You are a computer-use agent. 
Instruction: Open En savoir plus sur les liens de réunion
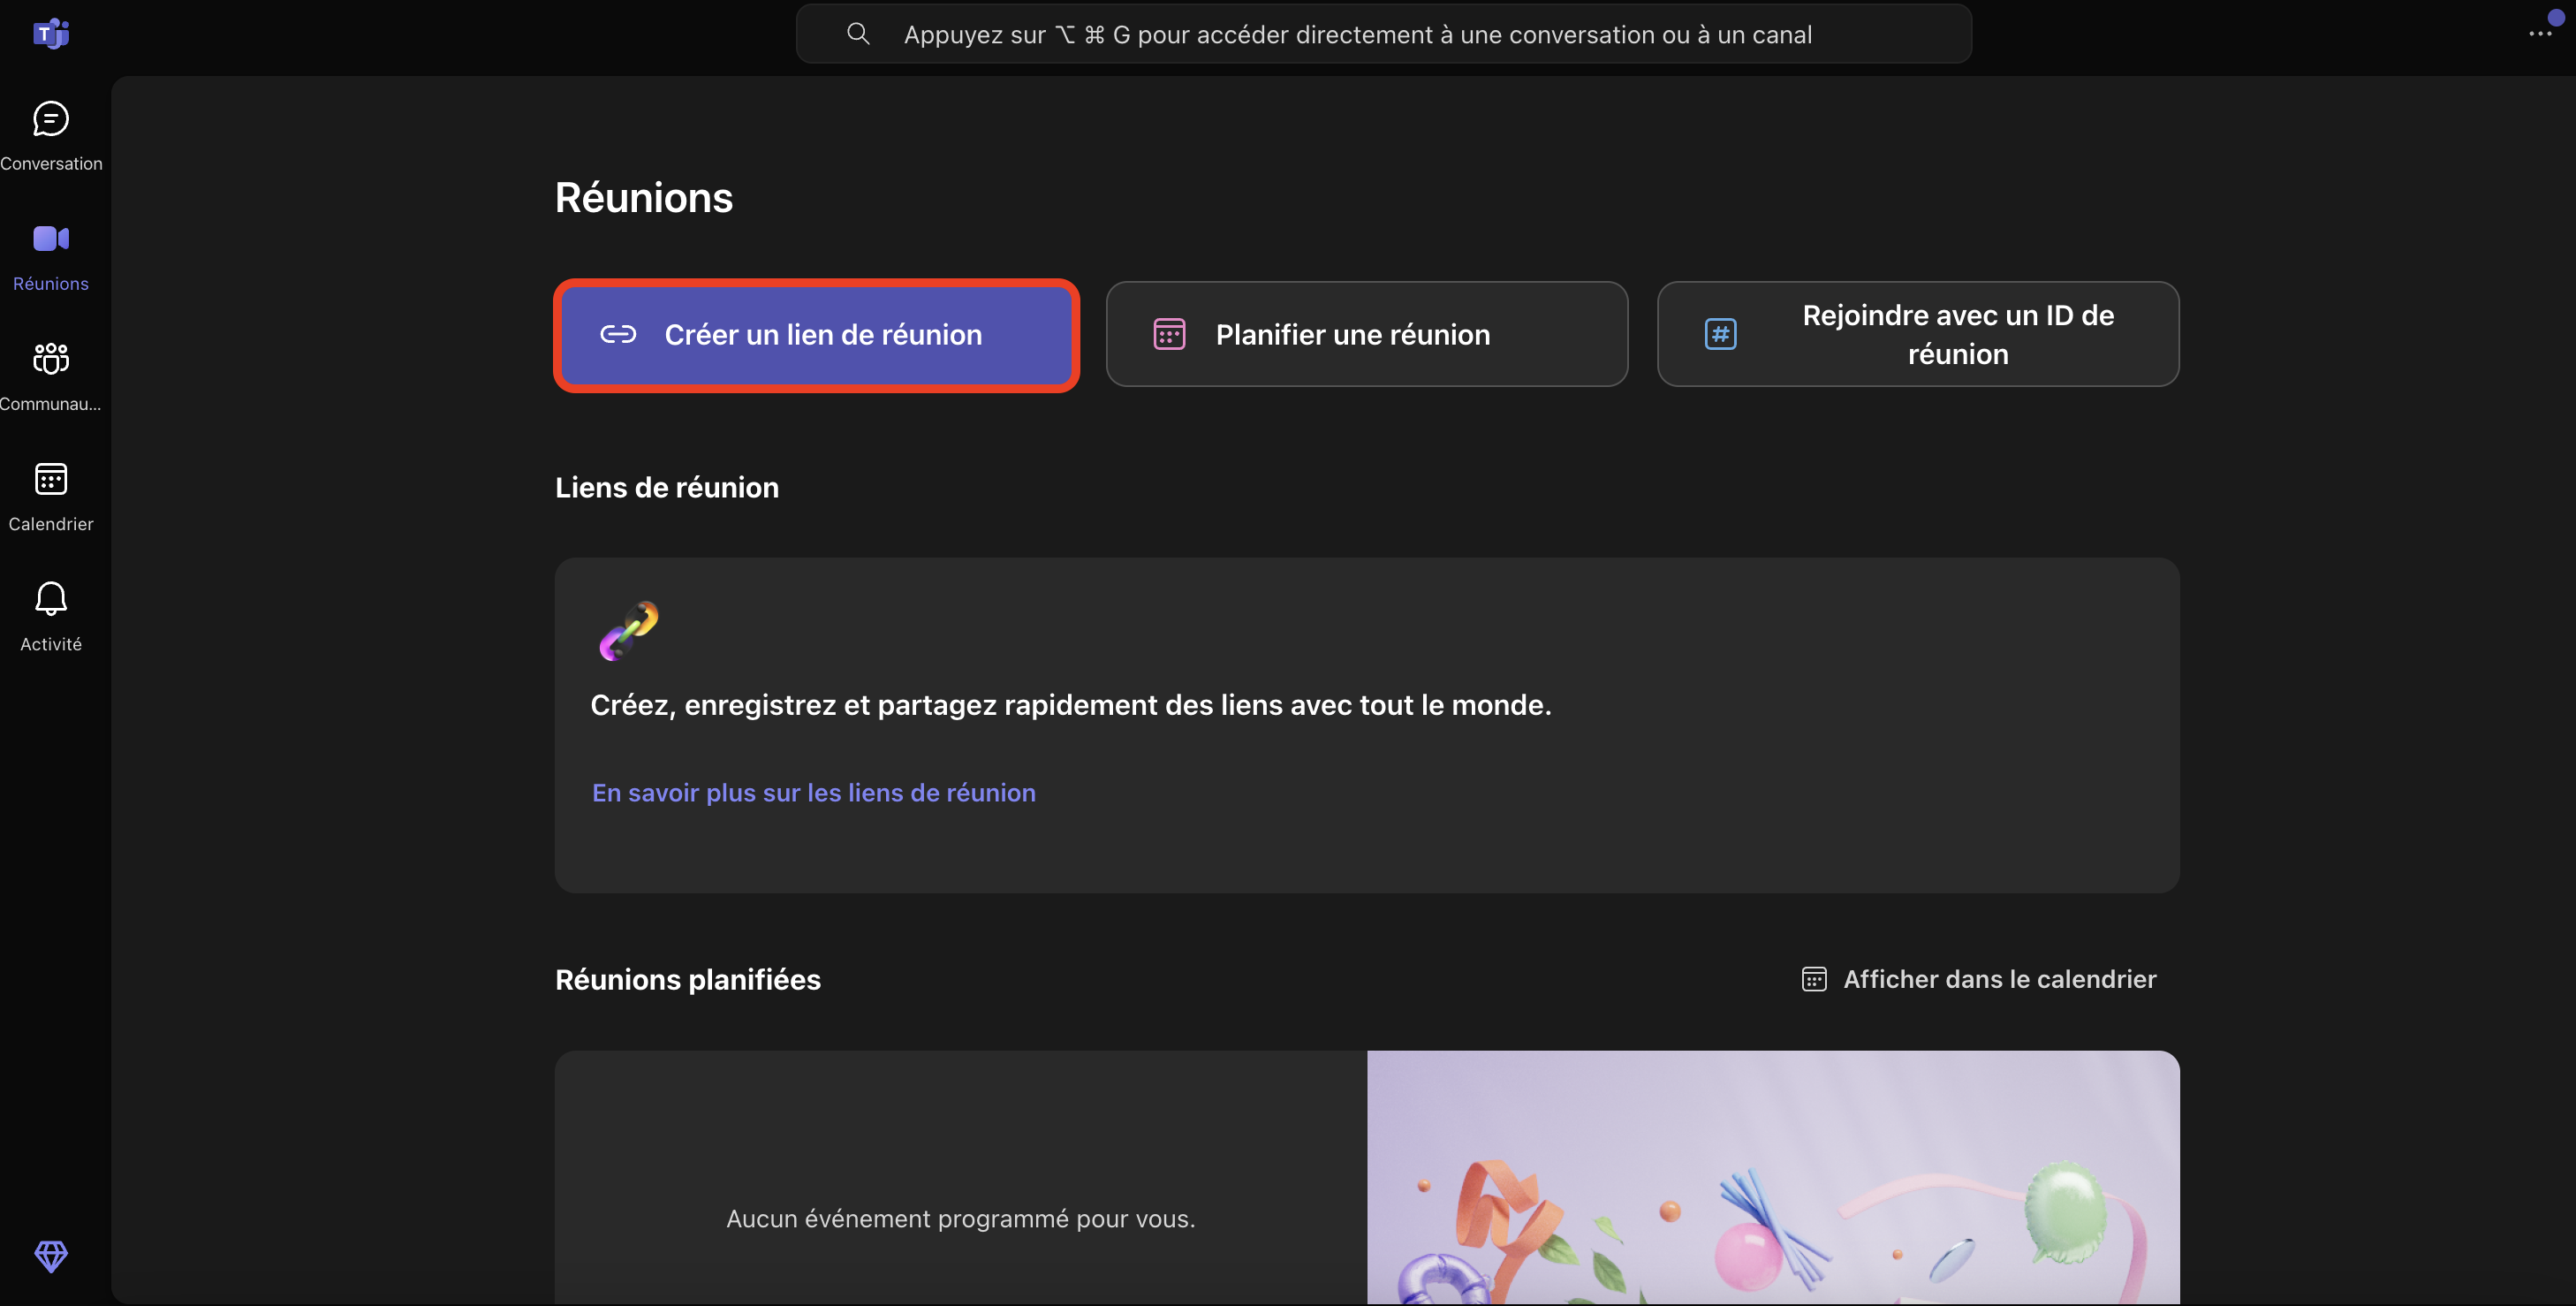click(813, 793)
